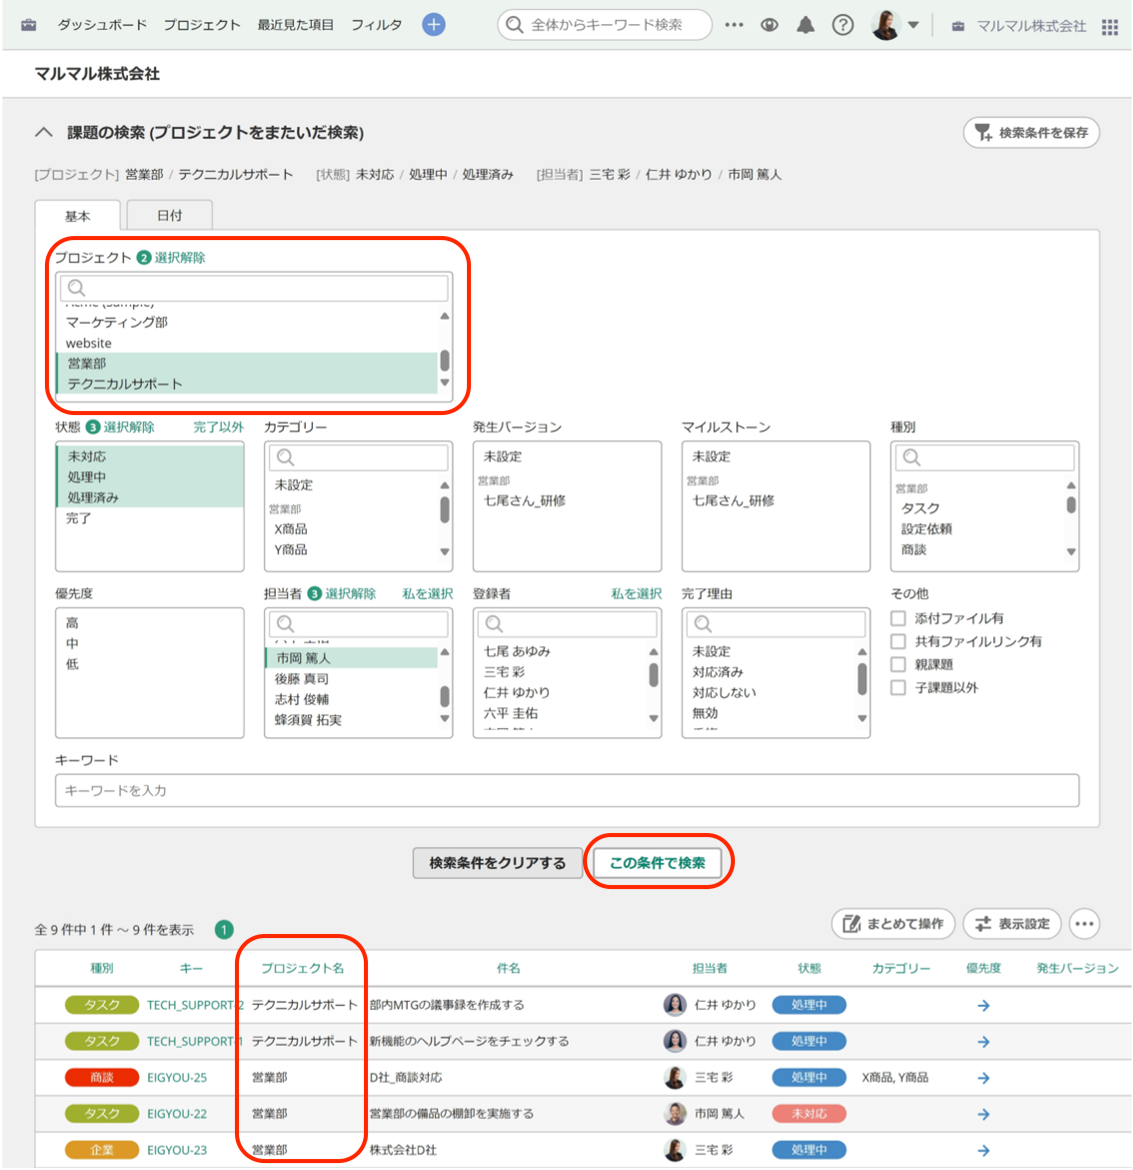Viewport: 1133px width, 1170px height.
Task: Click the eye watch icon near the search bar
Action: click(x=769, y=24)
